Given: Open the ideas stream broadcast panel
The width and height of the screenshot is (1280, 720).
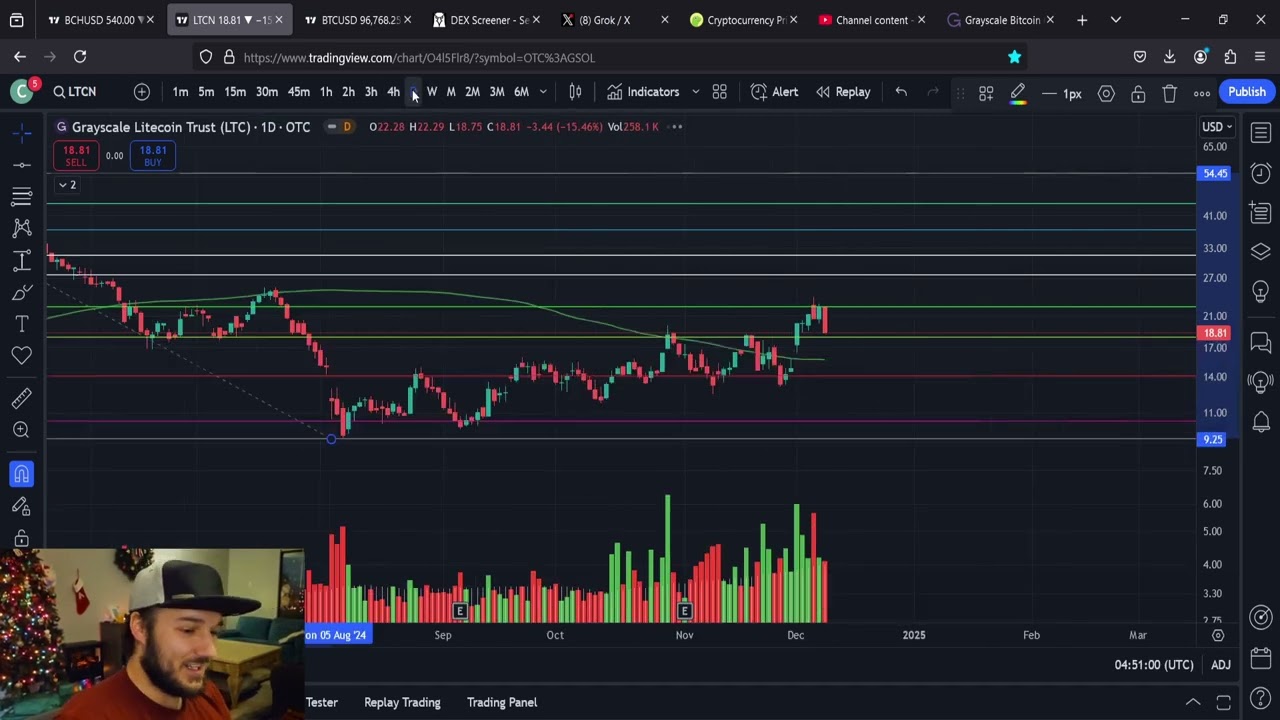Looking at the screenshot, I should 1261,381.
